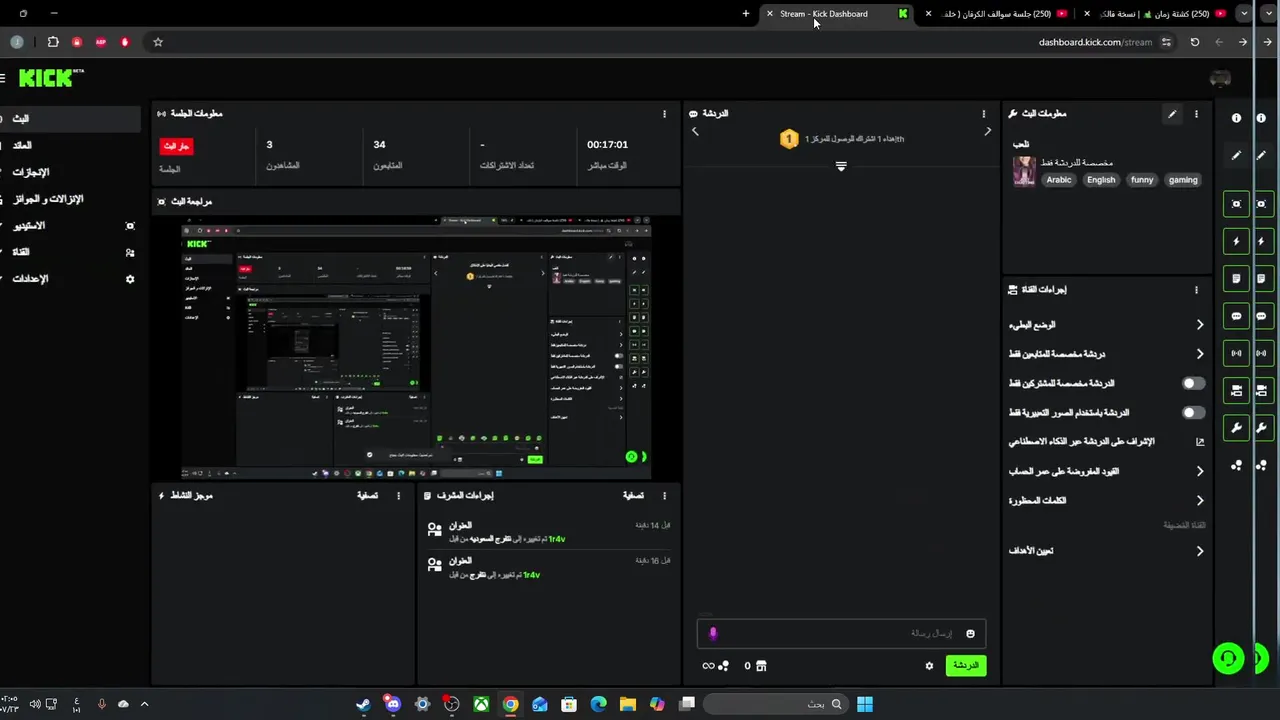Screen dimensions: 1280x720
Task: Open Discord from the taskbar
Action: tap(392, 704)
